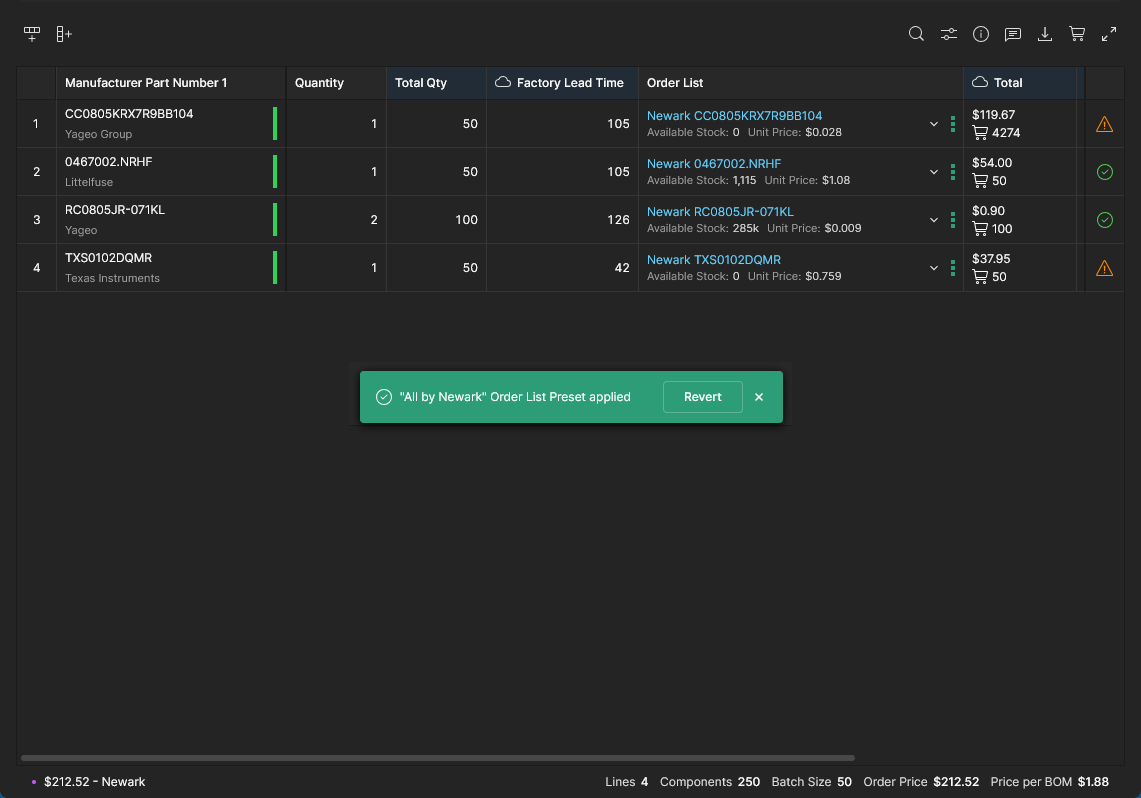Click the add column icon in toolbar

point(64,34)
